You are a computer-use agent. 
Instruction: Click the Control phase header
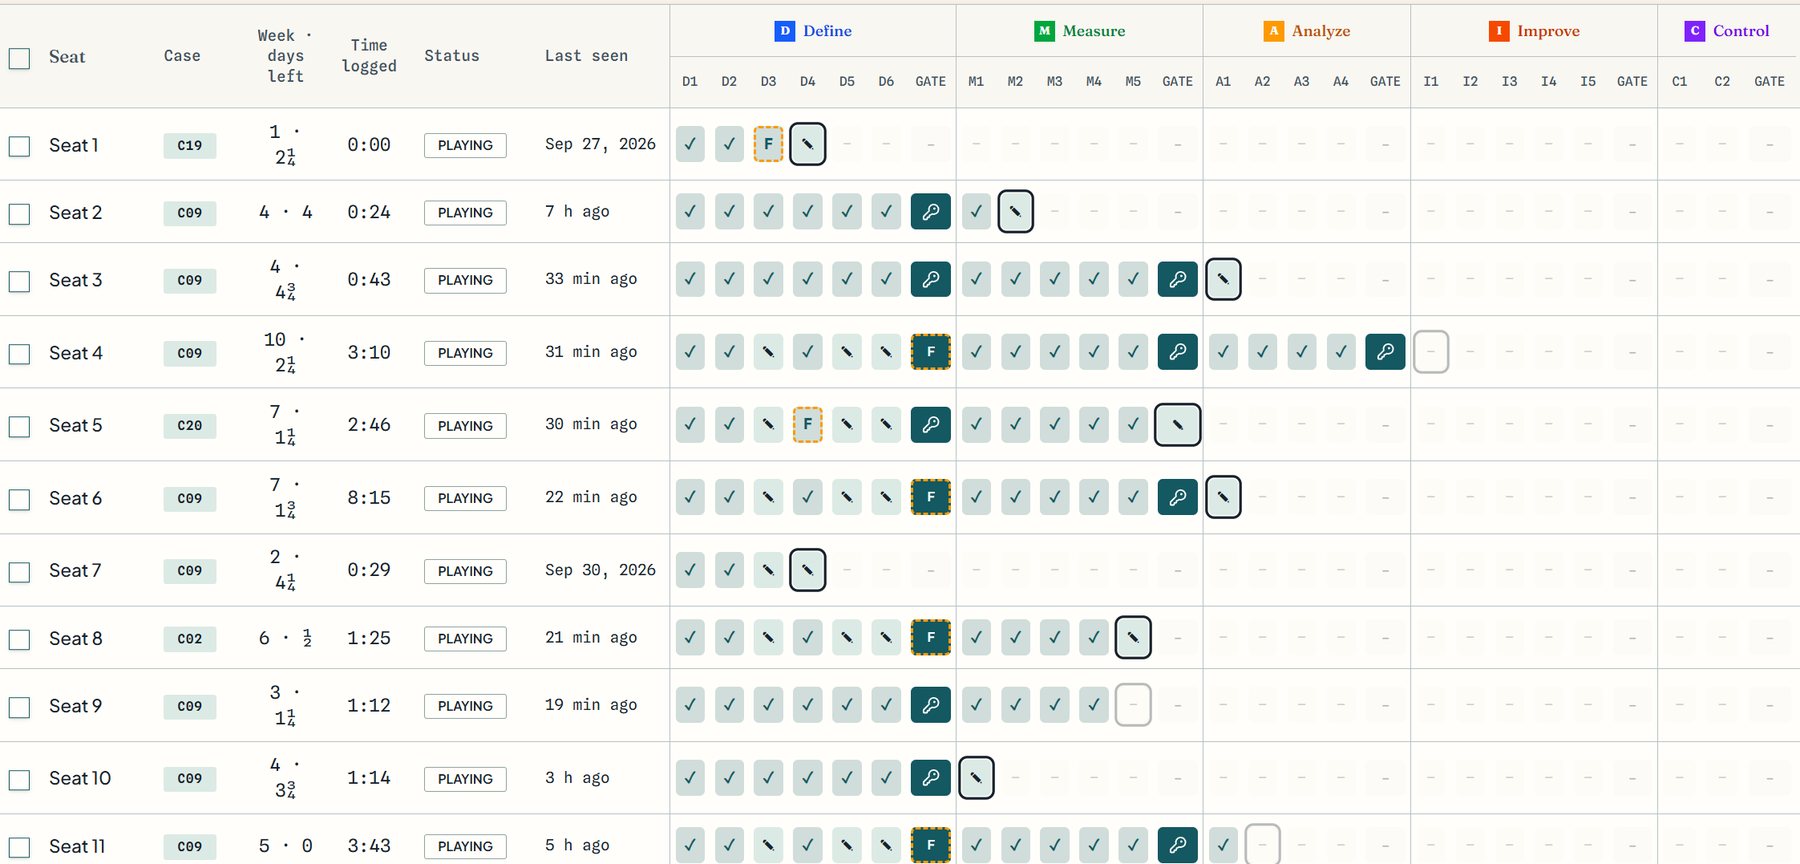(x=1727, y=31)
